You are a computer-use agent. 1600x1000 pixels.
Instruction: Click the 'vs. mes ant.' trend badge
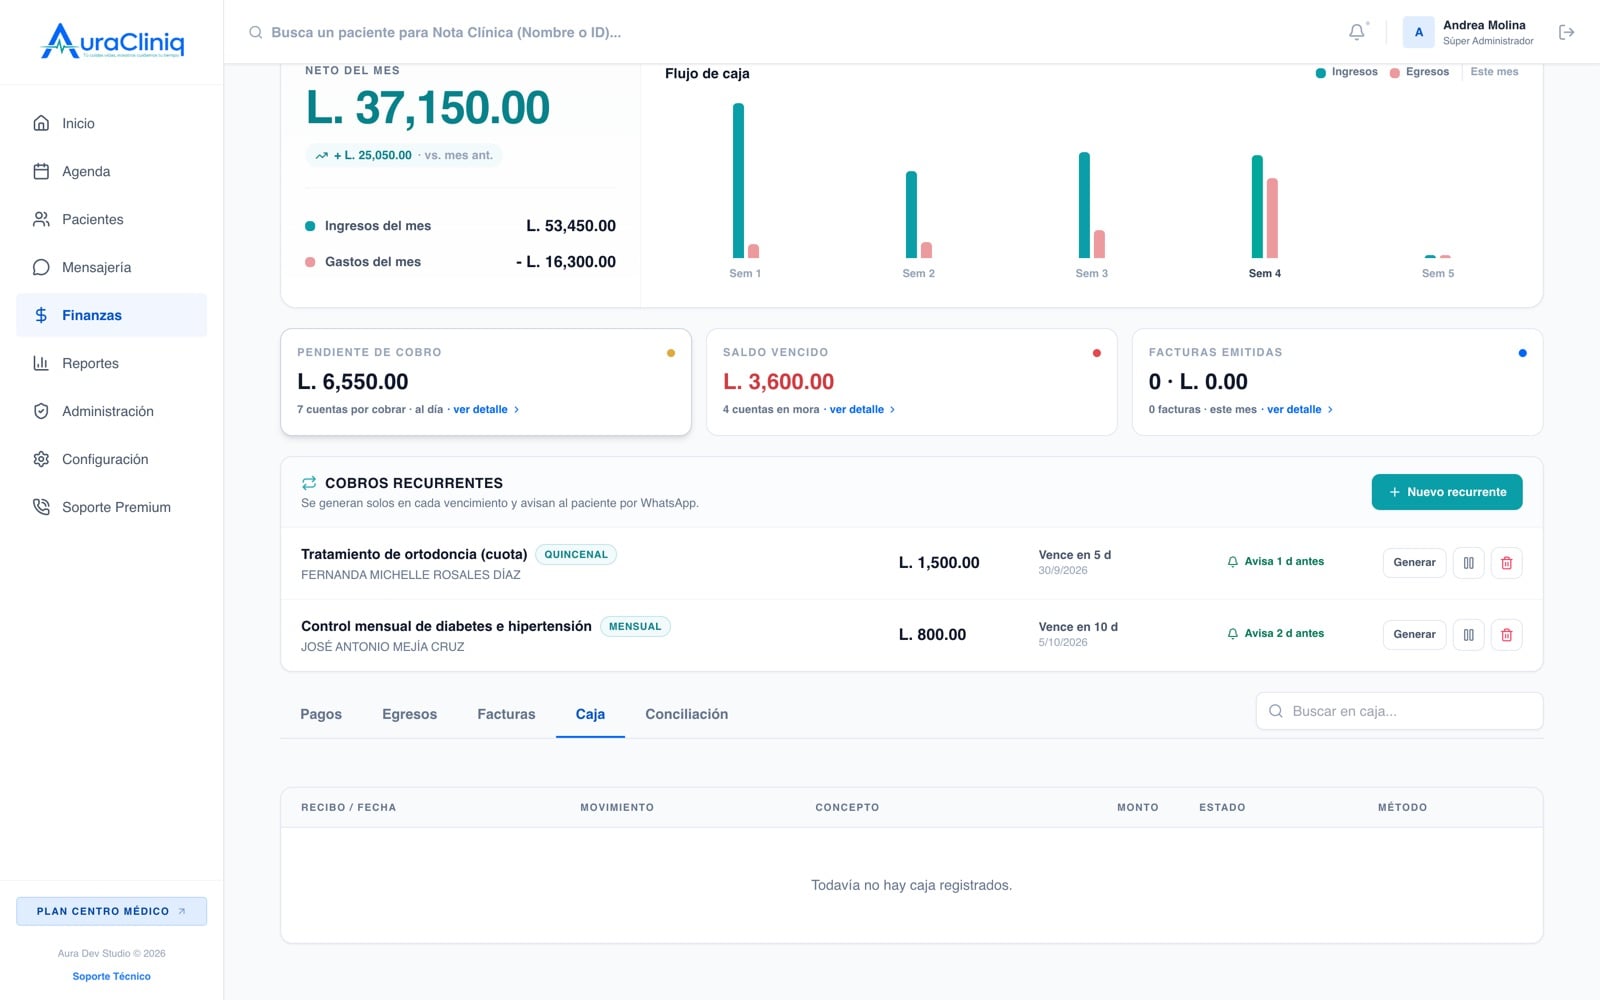(x=404, y=155)
